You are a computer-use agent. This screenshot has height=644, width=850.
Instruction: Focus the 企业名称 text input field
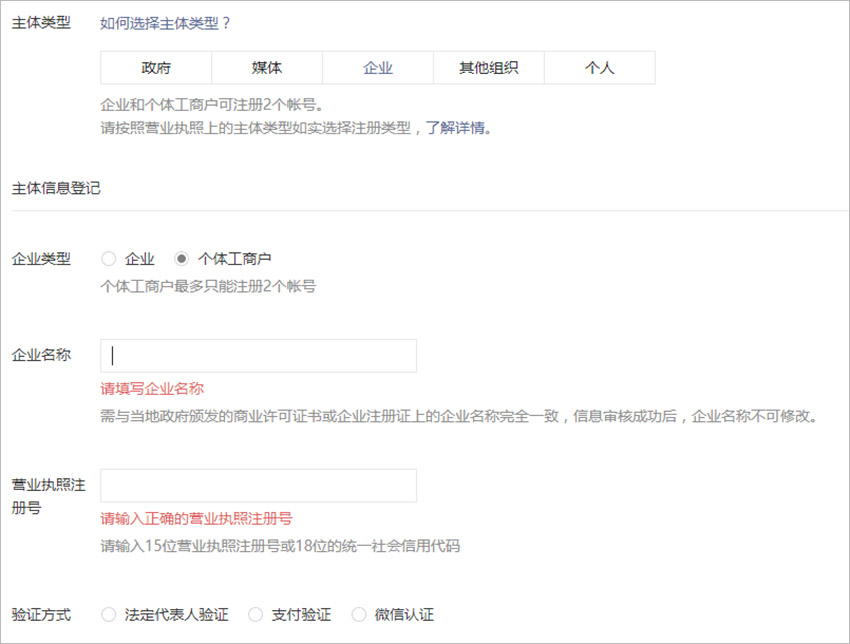[258, 356]
